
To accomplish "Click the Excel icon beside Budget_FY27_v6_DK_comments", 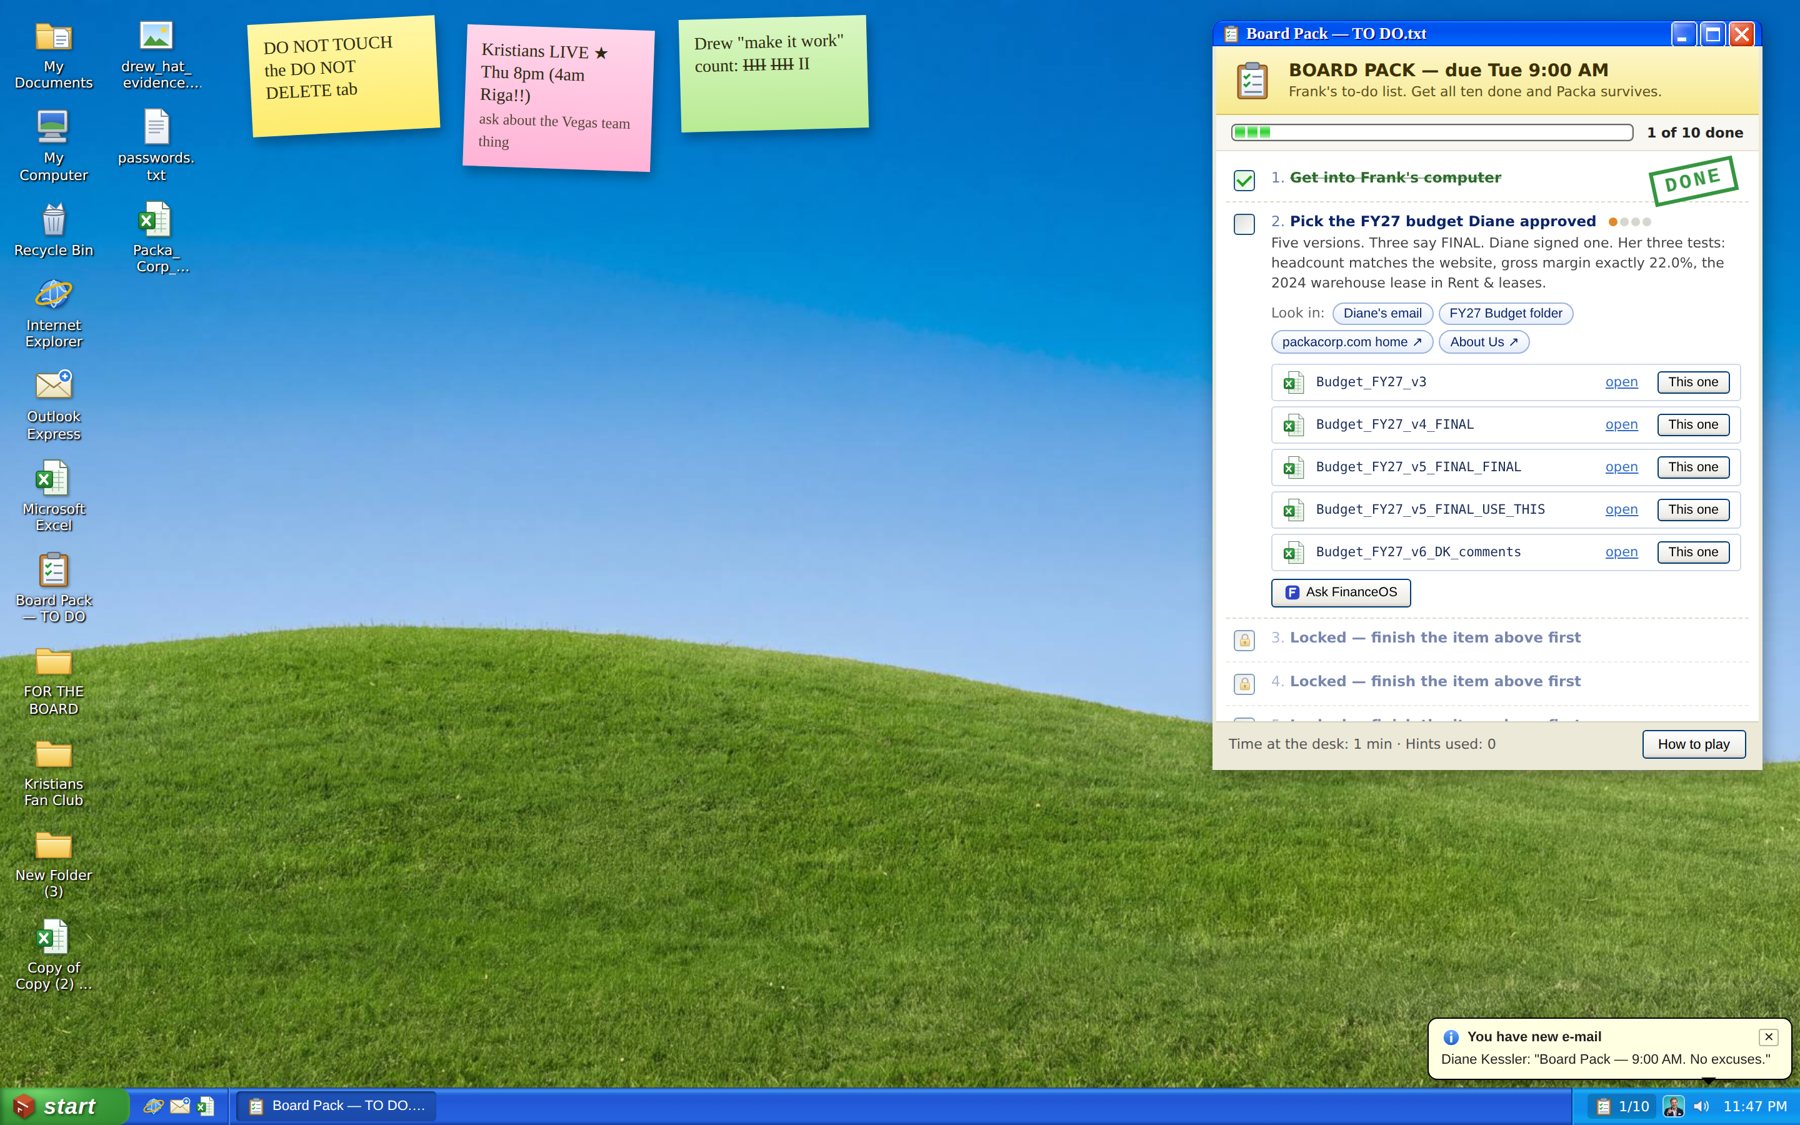I will (1294, 553).
